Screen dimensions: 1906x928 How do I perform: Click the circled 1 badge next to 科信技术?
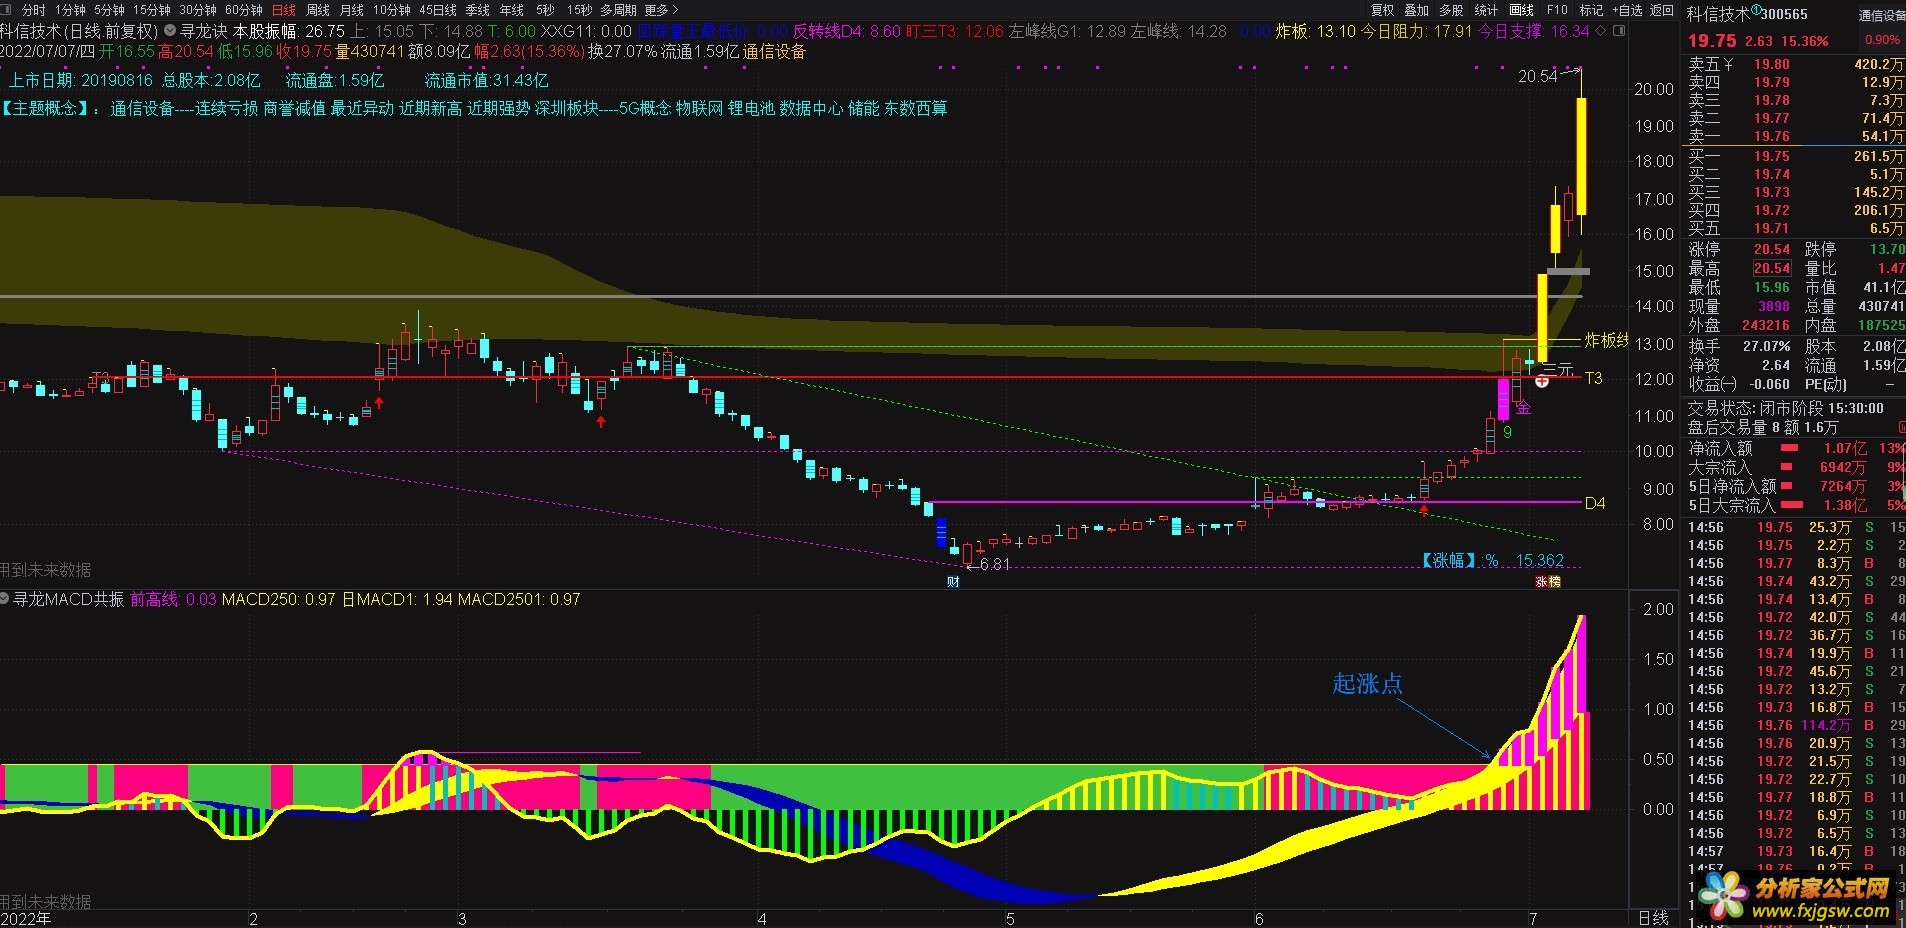pyautogui.click(x=1756, y=9)
